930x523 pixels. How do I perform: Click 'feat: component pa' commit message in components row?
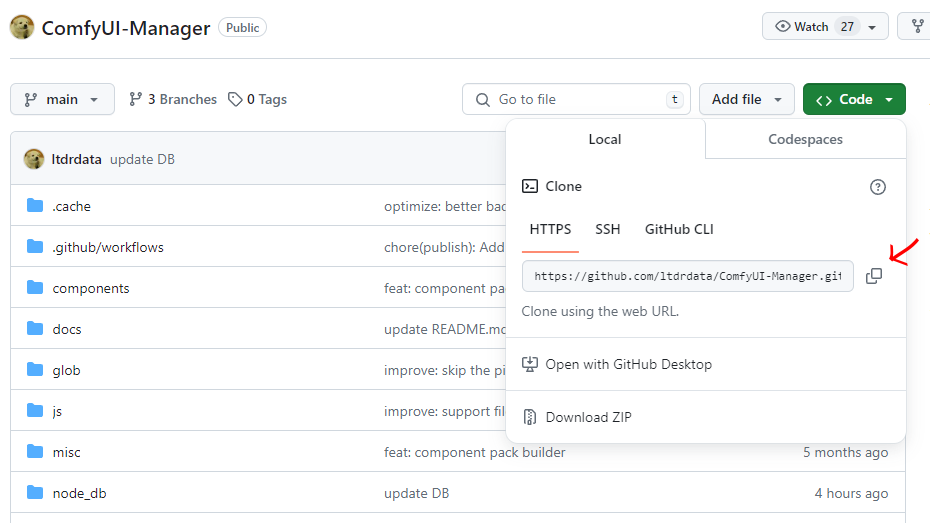click(445, 288)
